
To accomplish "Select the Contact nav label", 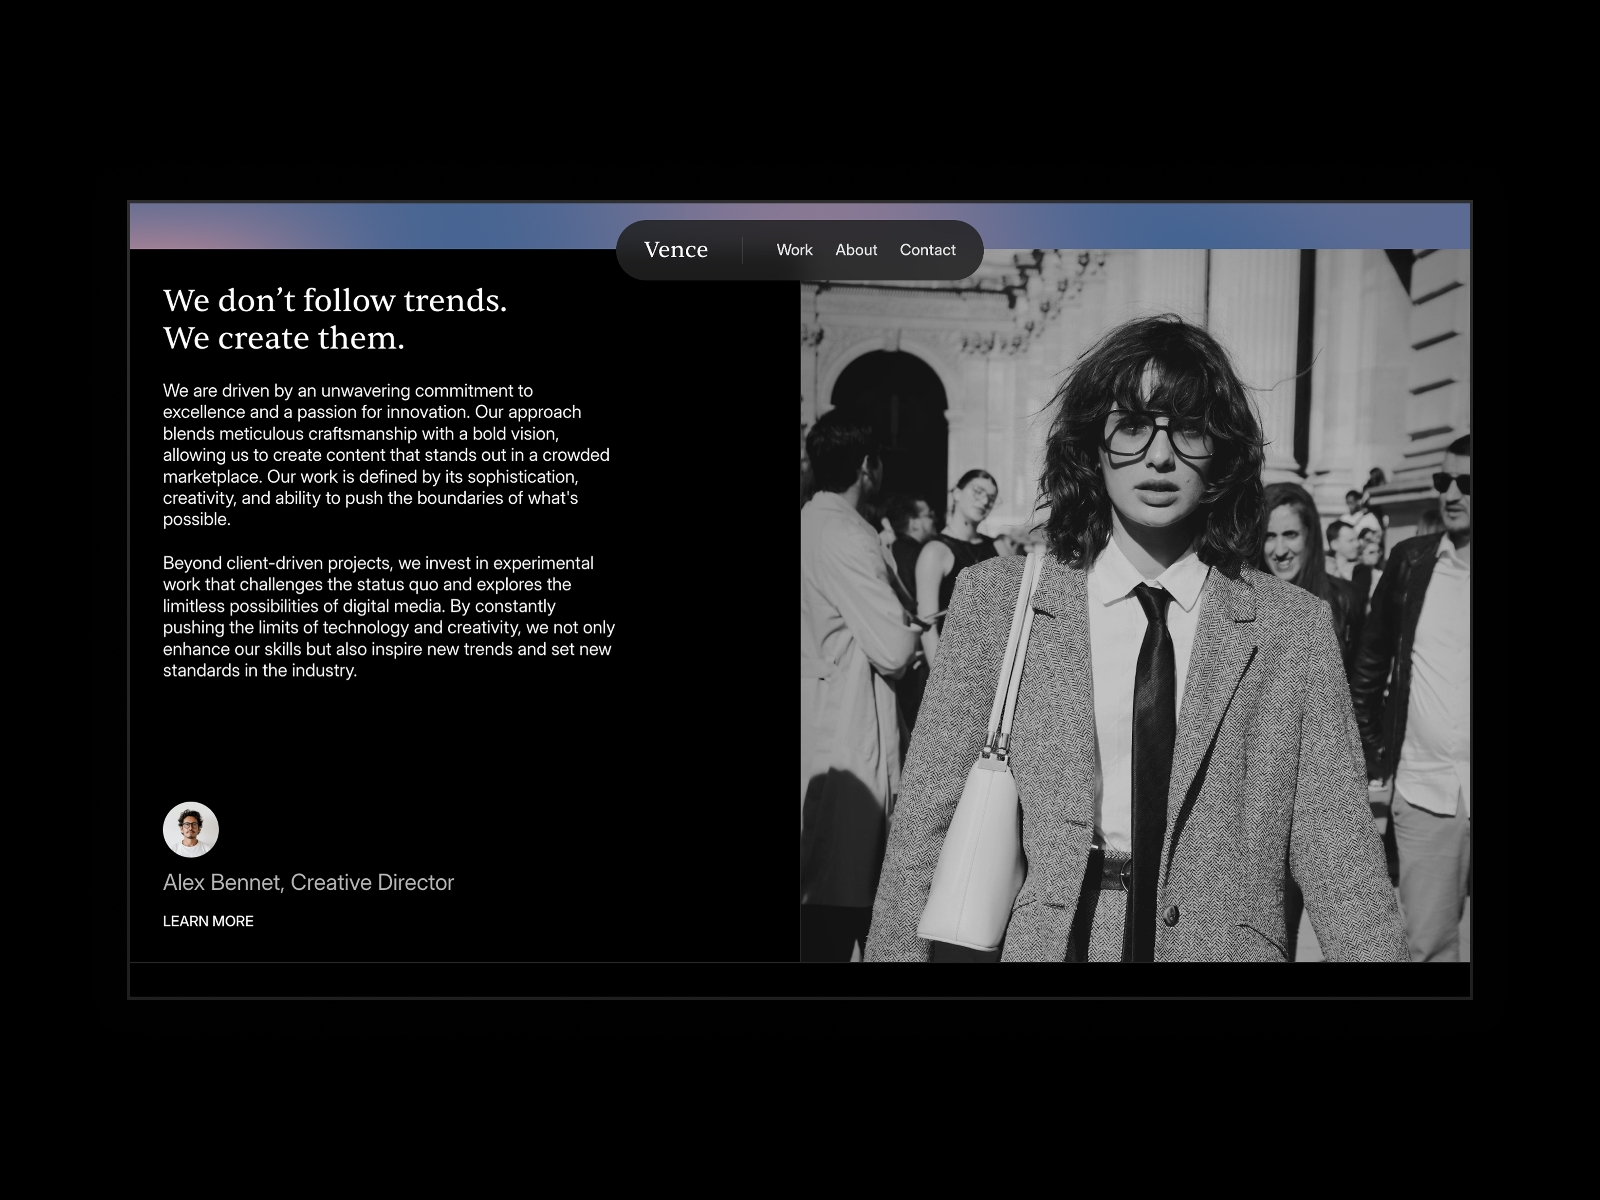I will [928, 250].
